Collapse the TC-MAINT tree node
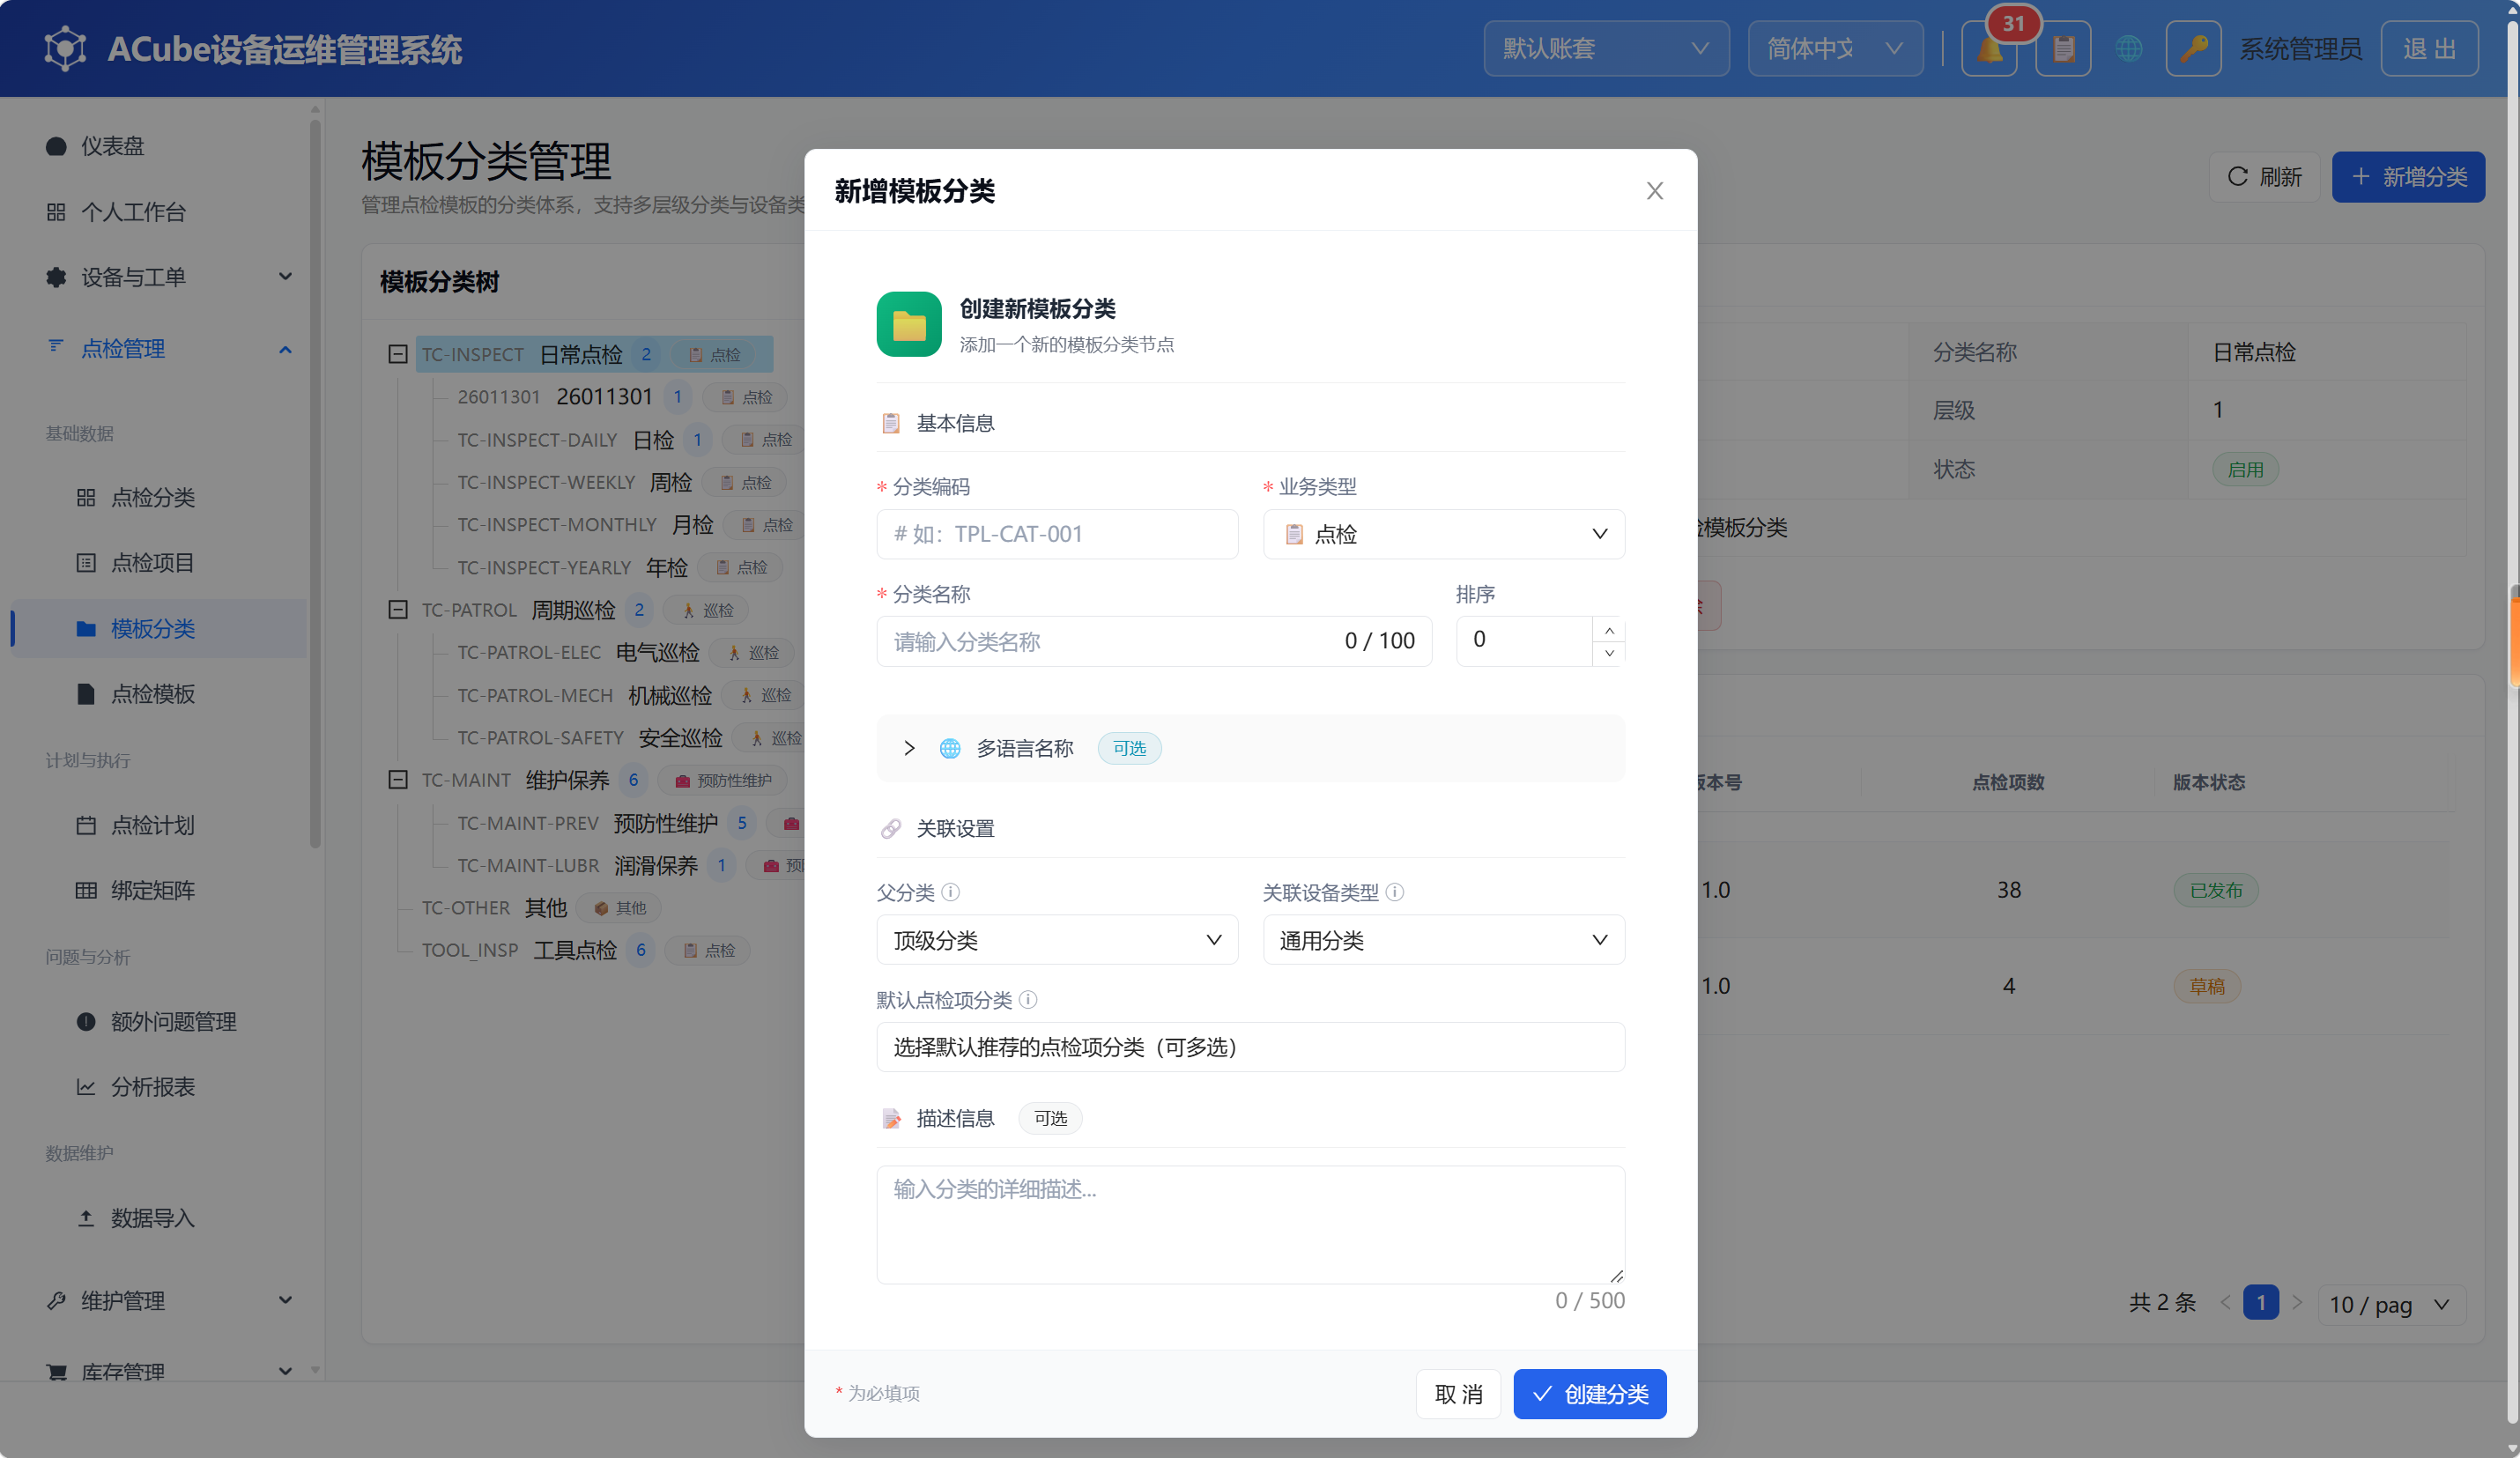2520x1458 pixels. (x=397, y=779)
